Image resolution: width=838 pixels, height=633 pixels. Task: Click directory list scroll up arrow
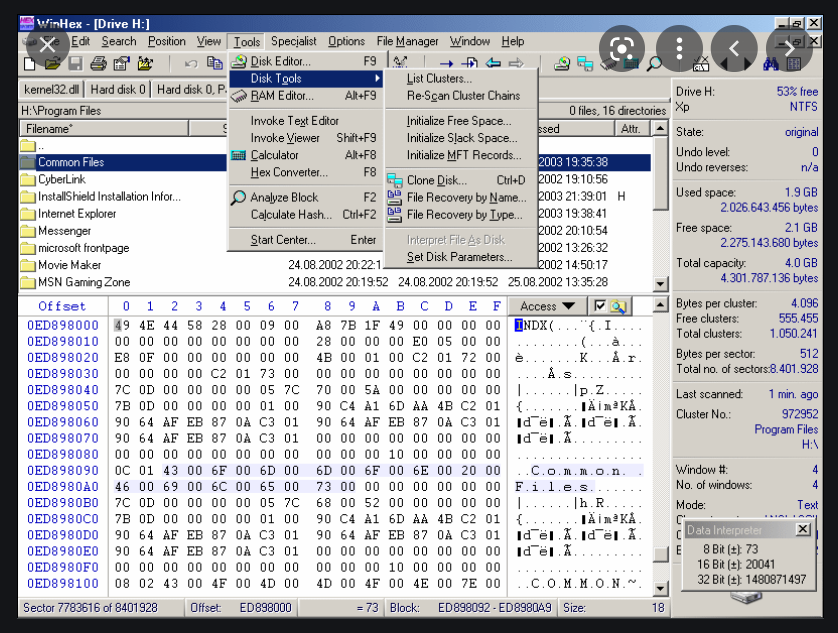click(x=661, y=128)
